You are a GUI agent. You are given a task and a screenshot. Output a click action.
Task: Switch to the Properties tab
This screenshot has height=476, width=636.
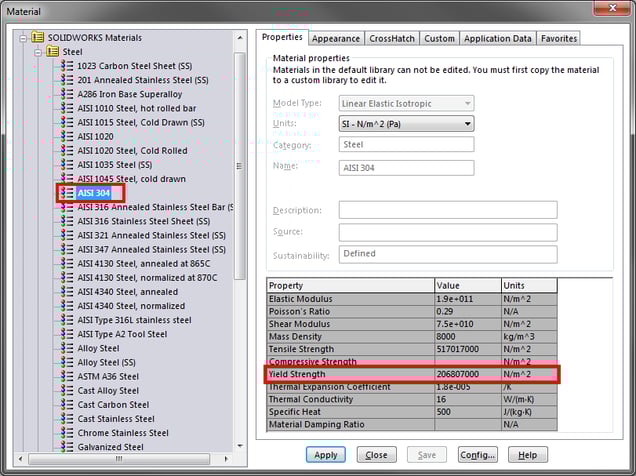[x=282, y=37]
